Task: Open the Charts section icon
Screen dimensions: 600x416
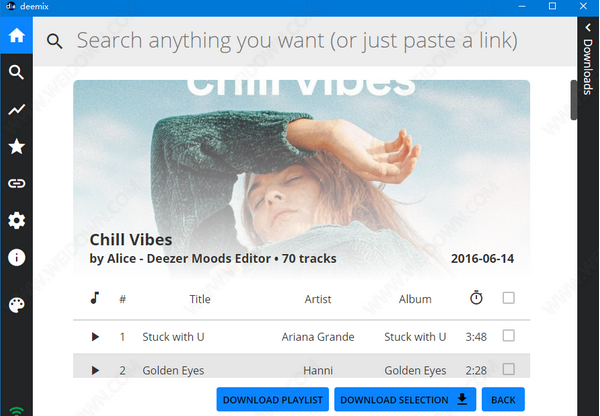Action: [16, 110]
